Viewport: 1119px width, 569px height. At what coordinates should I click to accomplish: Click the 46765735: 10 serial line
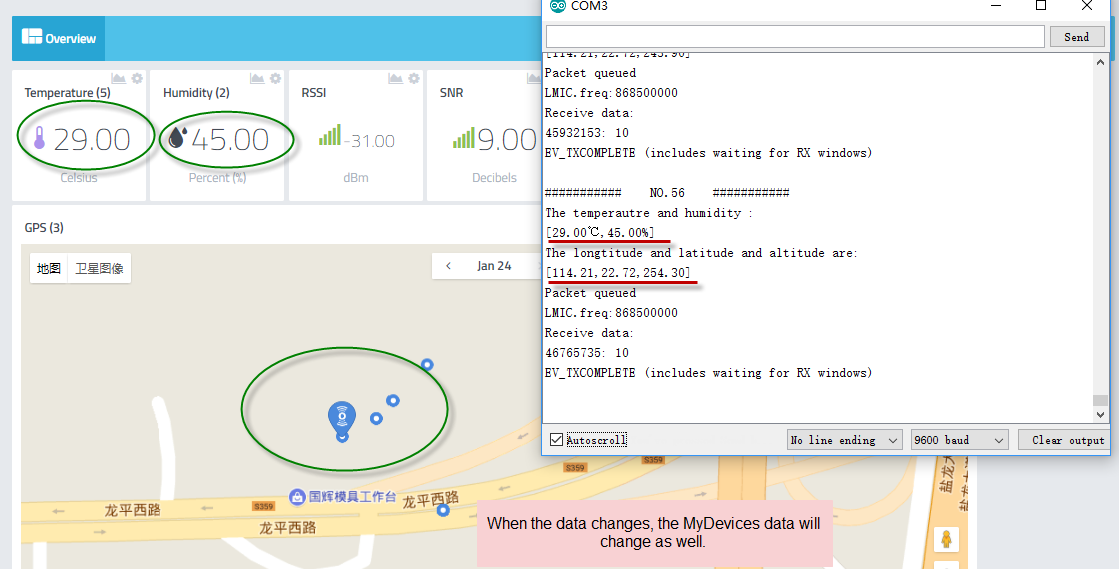pos(587,353)
